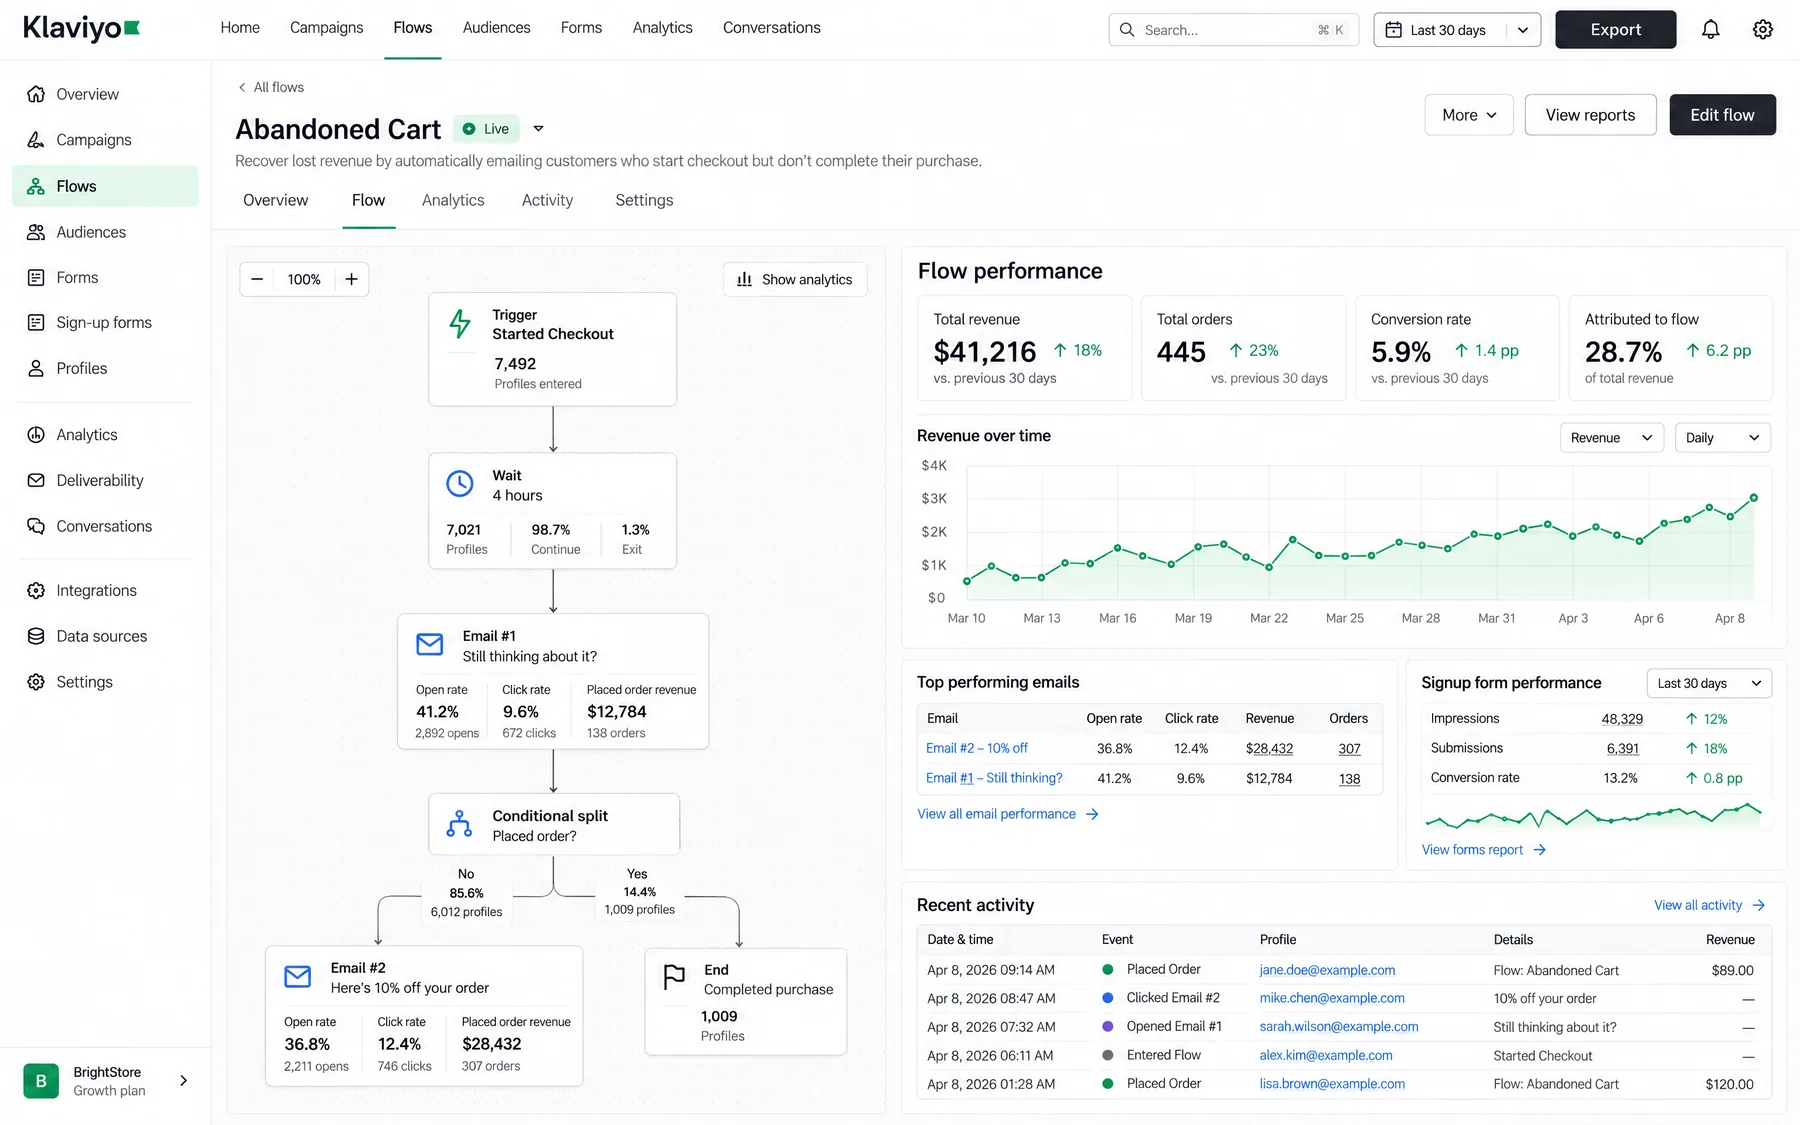The width and height of the screenshot is (1800, 1125).
Task: Open the Daily interval dropdown
Action: 1723,438
